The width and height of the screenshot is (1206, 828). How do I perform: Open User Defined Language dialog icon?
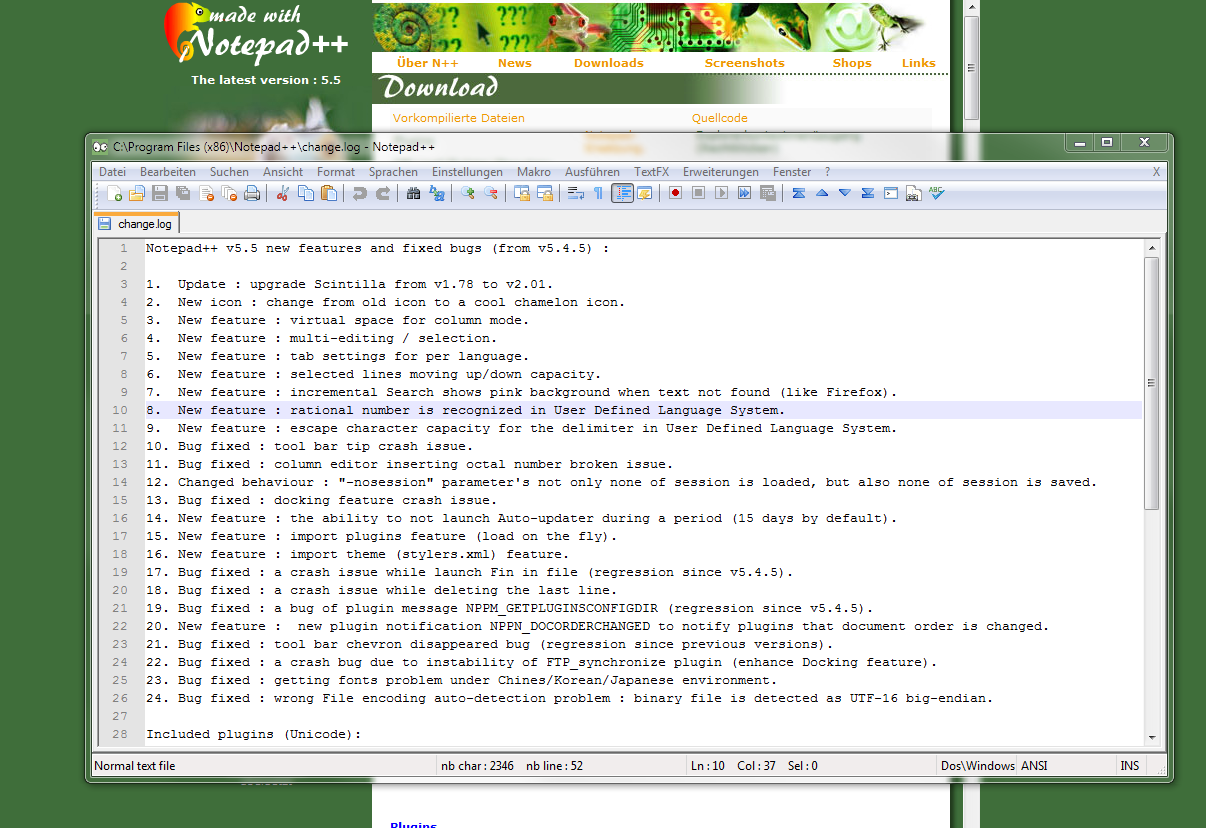(x=644, y=193)
